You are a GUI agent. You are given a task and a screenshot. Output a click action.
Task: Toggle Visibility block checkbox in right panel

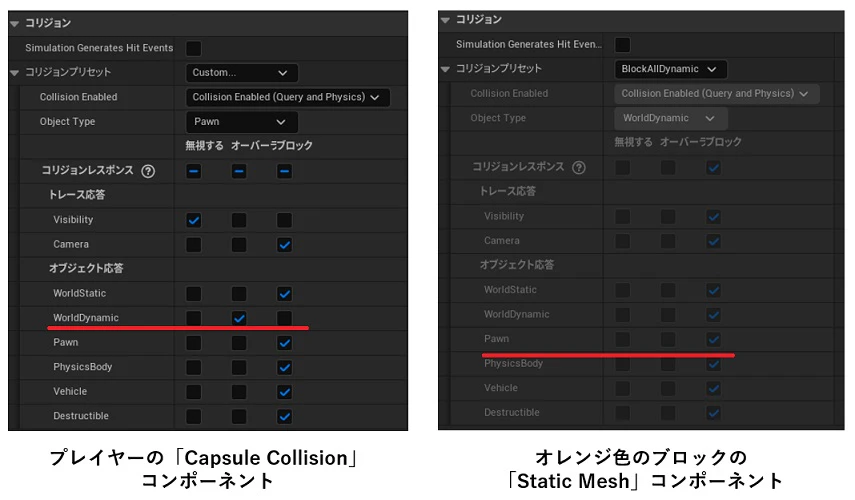pos(713,217)
